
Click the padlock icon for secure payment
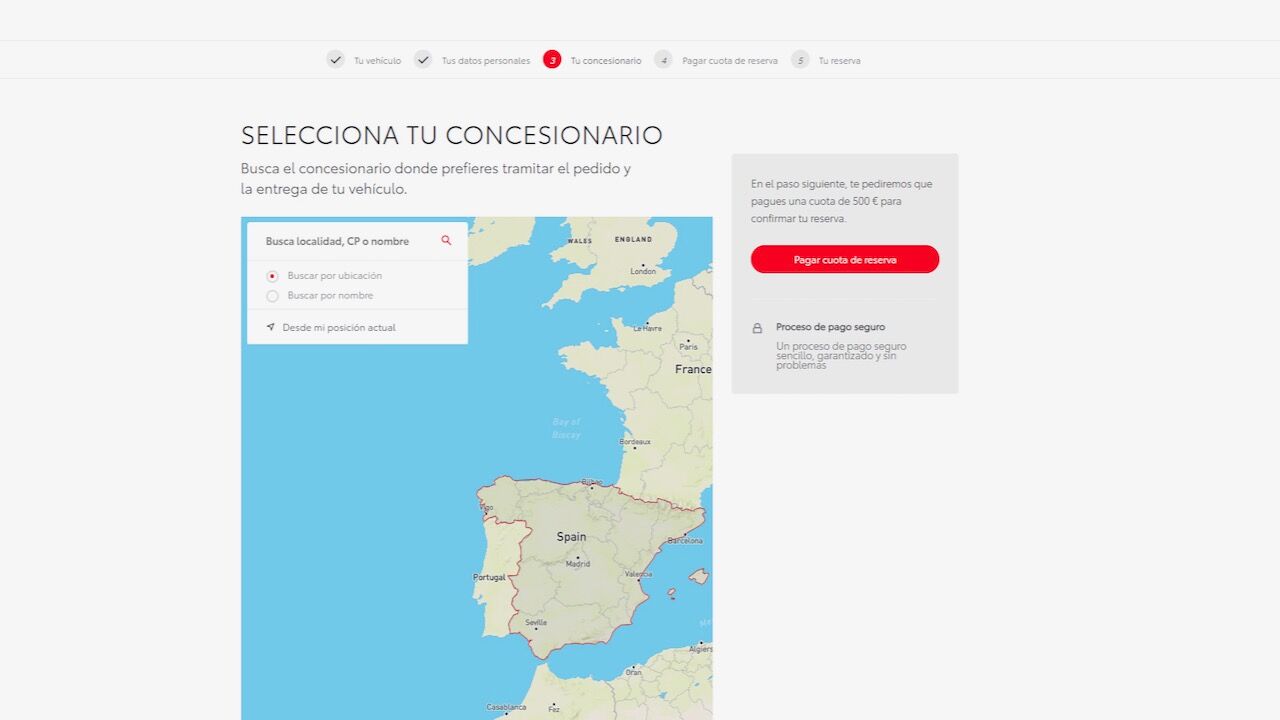pos(757,328)
